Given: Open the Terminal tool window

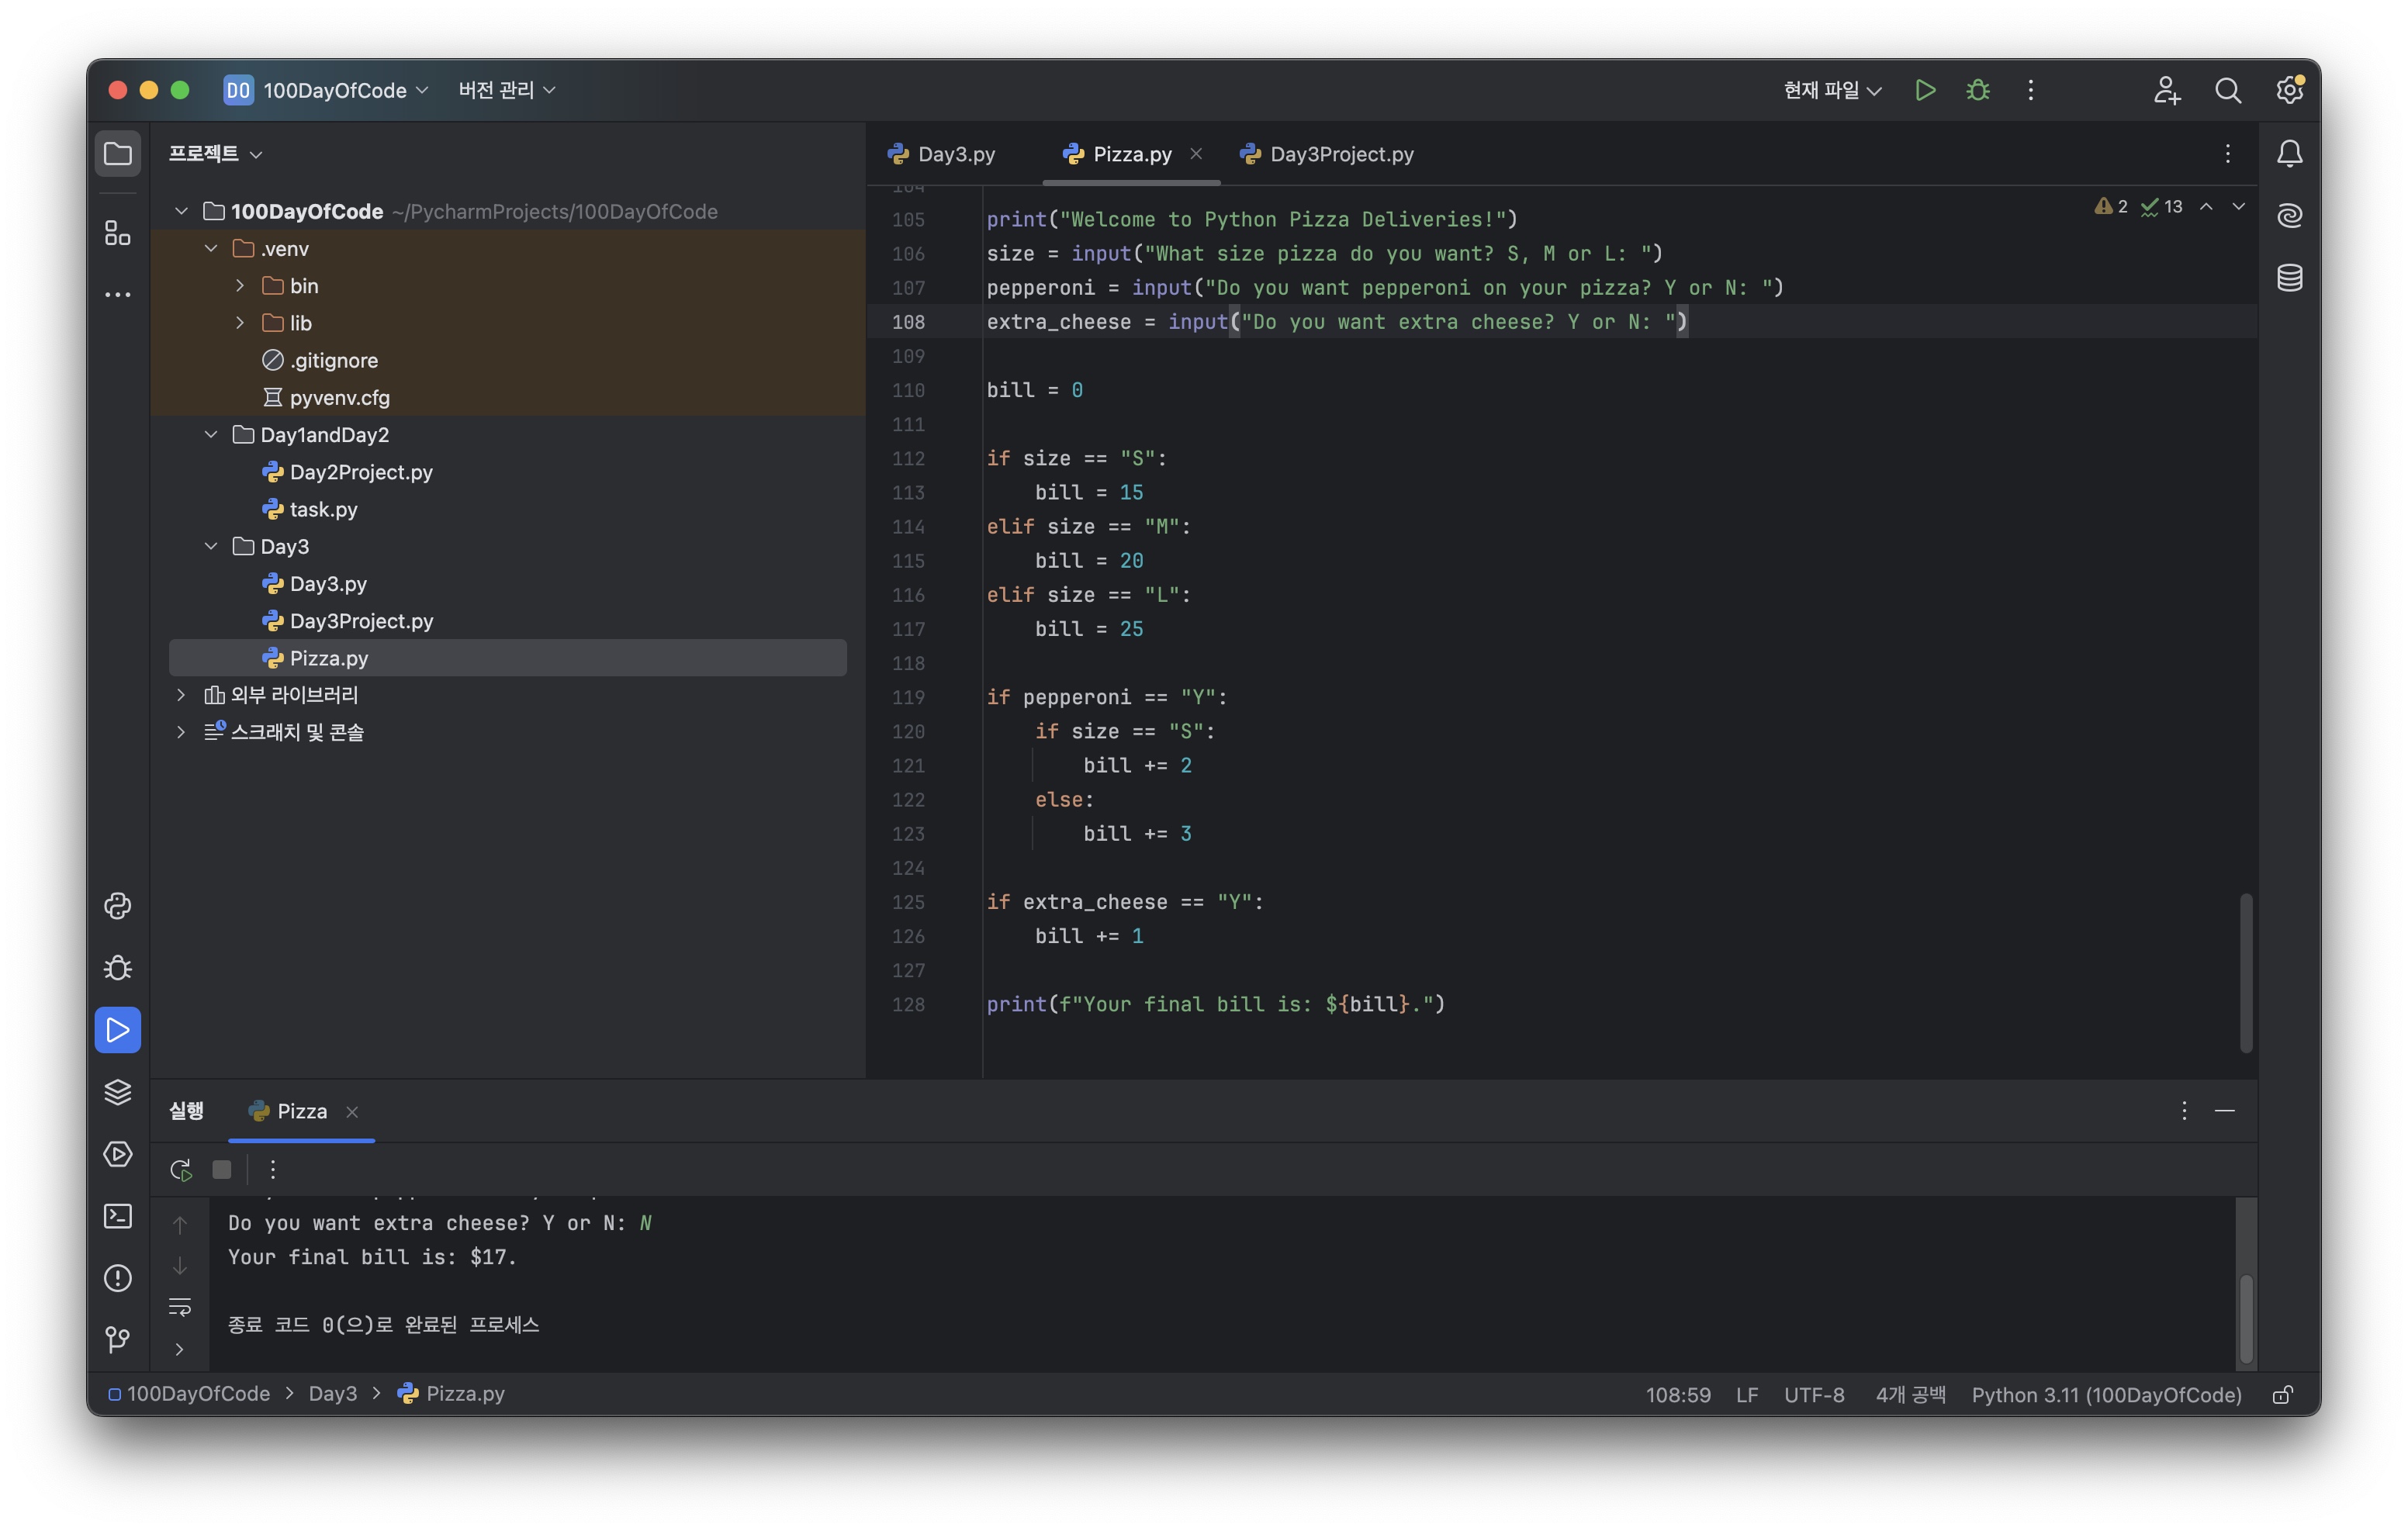Looking at the screenshot, I should 118,1216.
